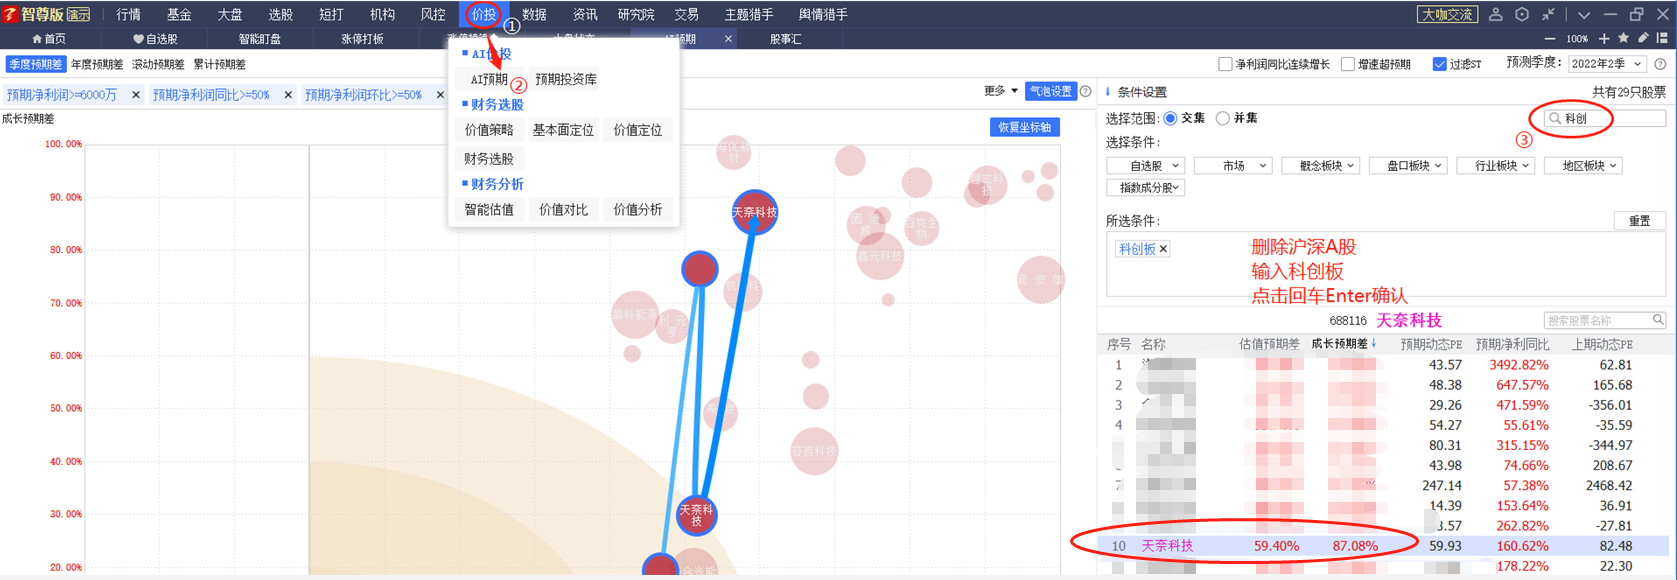Select 天奈科技 row in stock table
Screen dimensions: 1677x580
coord(1384,546)
